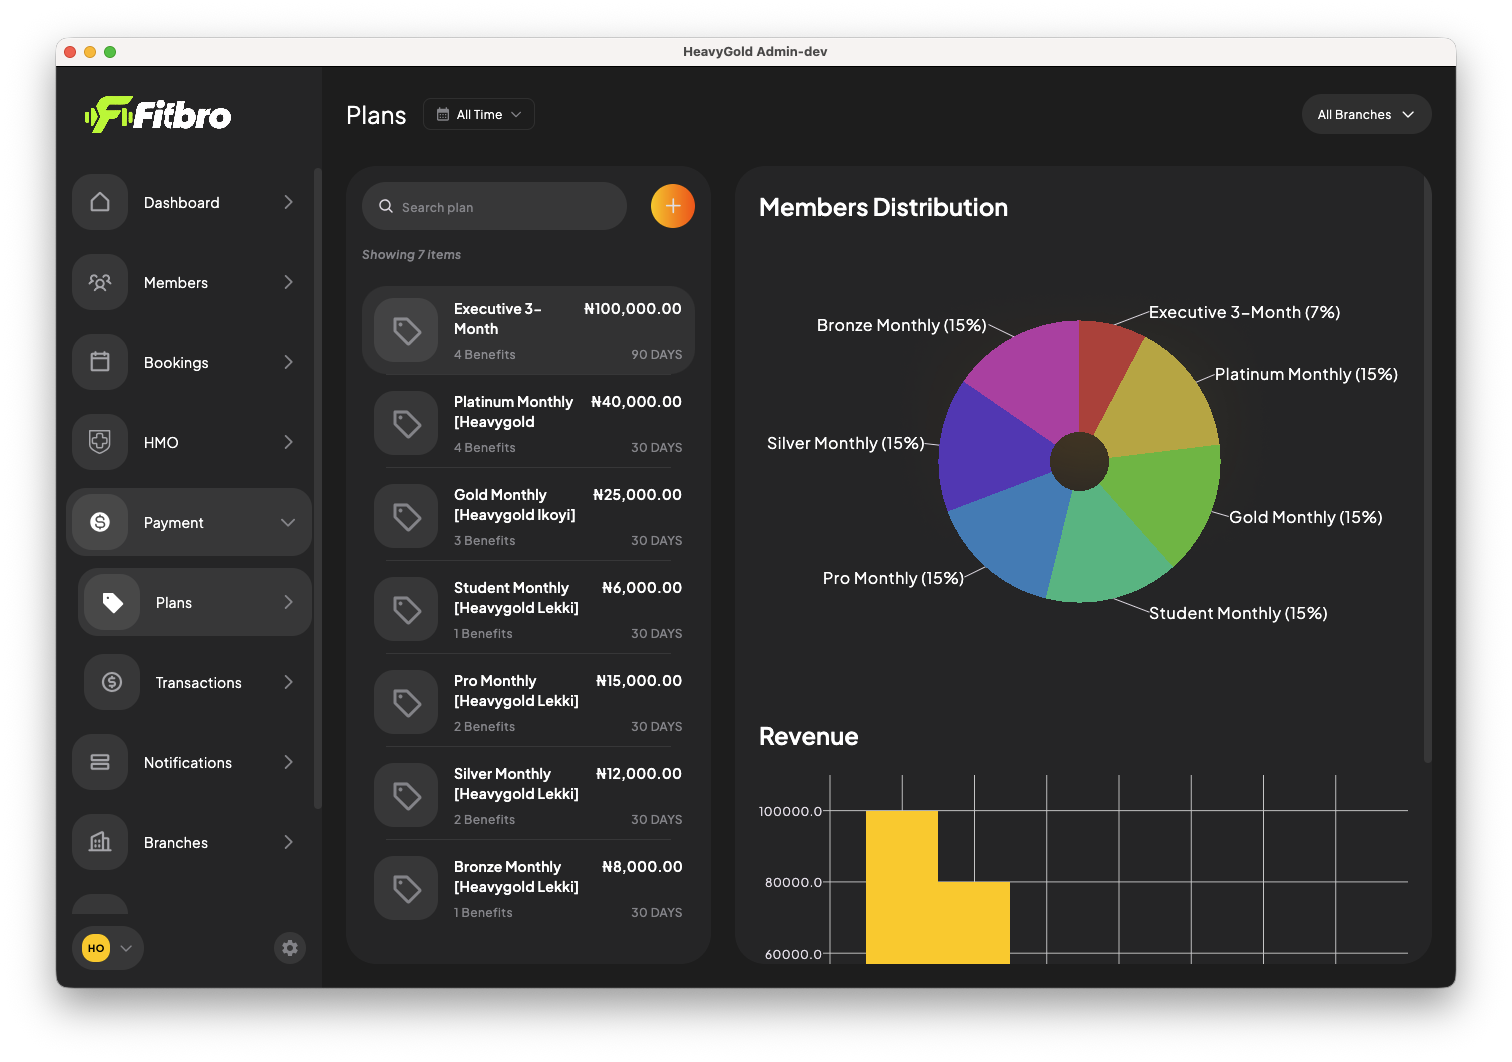Open the Branches menu item
This screenshot has height=1062, width=1512.
pyautogui.click(x=189, y=842)
